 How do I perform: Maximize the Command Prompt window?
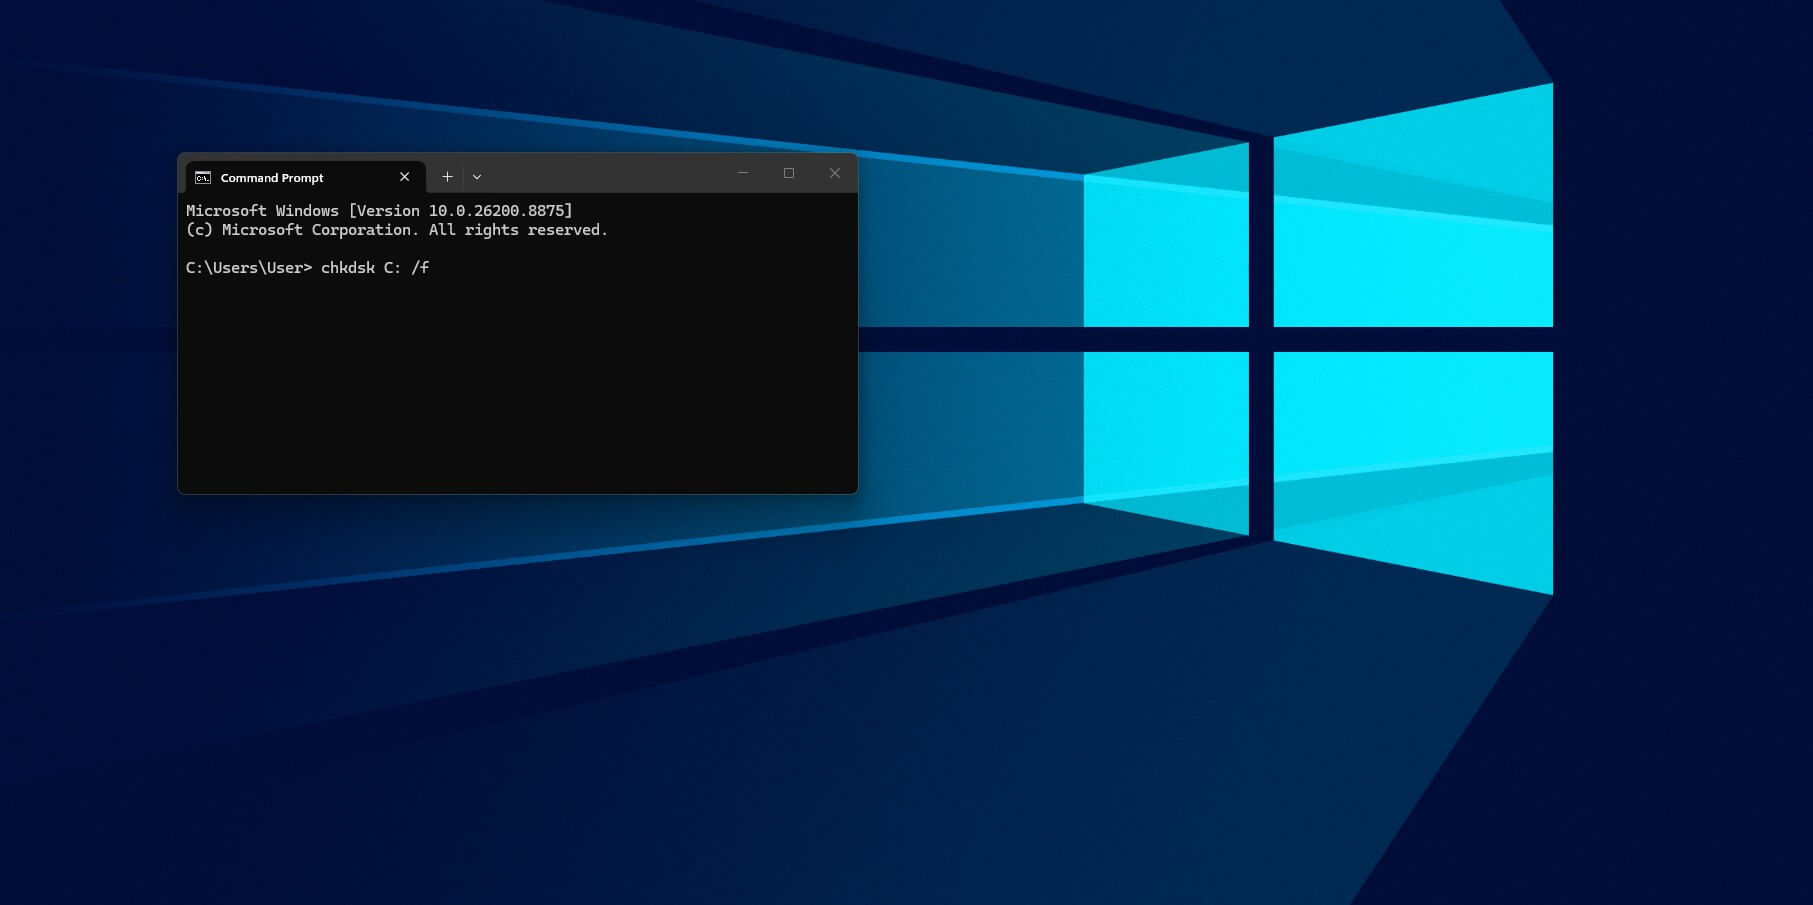[789, 173]
